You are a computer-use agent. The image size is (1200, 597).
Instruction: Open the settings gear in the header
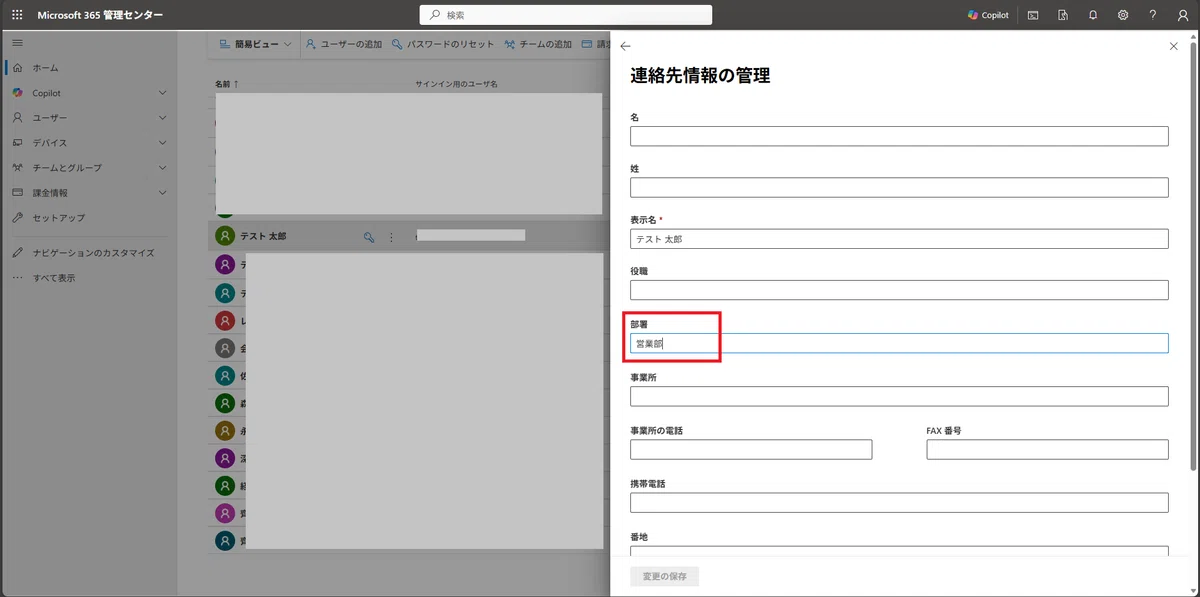pyautogui.click(x=1123, y=15)
